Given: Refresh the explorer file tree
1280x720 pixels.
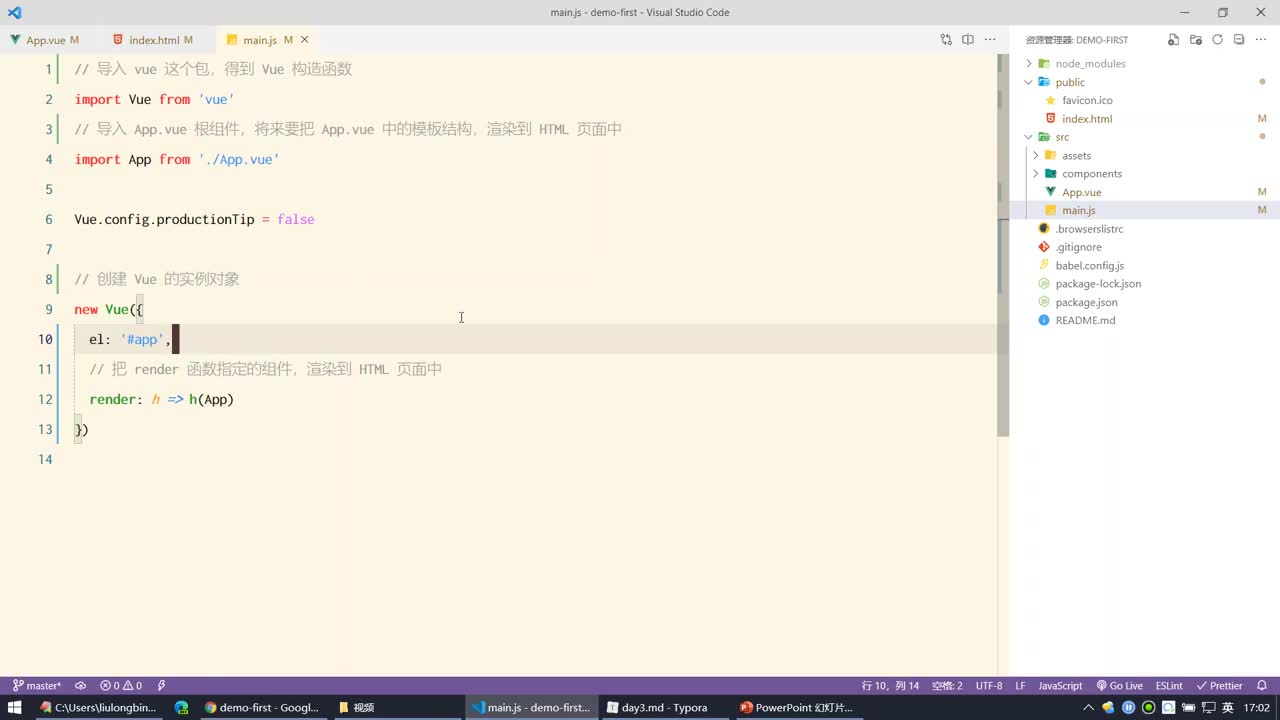Looking at the screenshot, I should [1217, 40].
